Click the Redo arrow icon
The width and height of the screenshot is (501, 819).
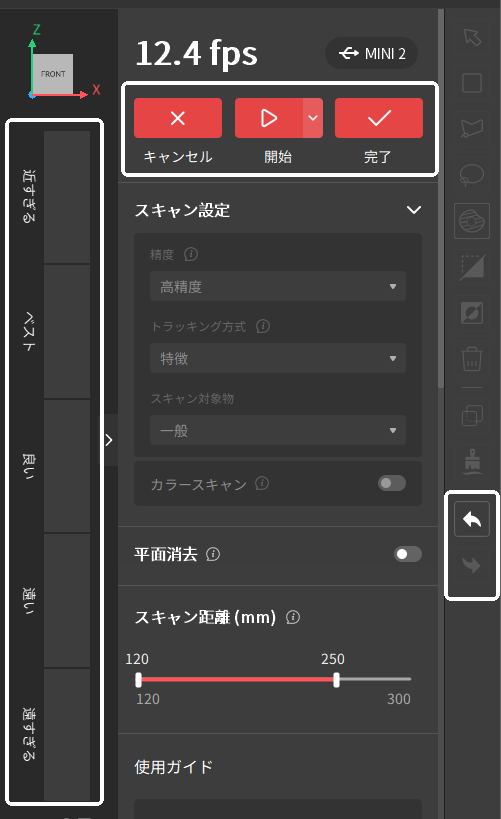[x=472, y=565]
